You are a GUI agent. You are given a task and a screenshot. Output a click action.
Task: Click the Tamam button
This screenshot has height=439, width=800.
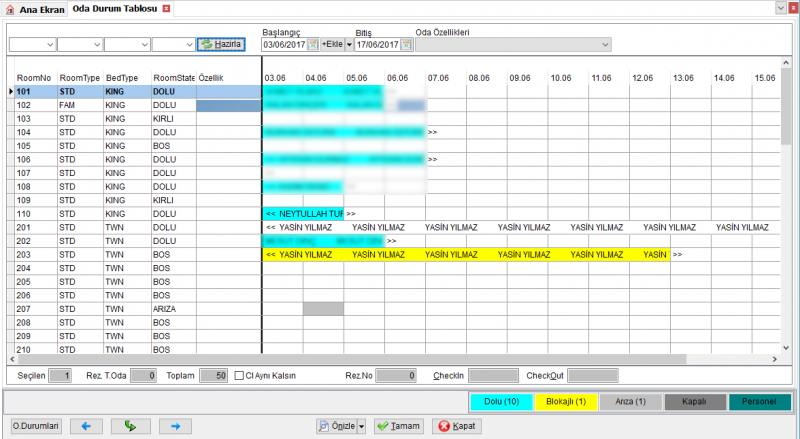click(399, 426)
